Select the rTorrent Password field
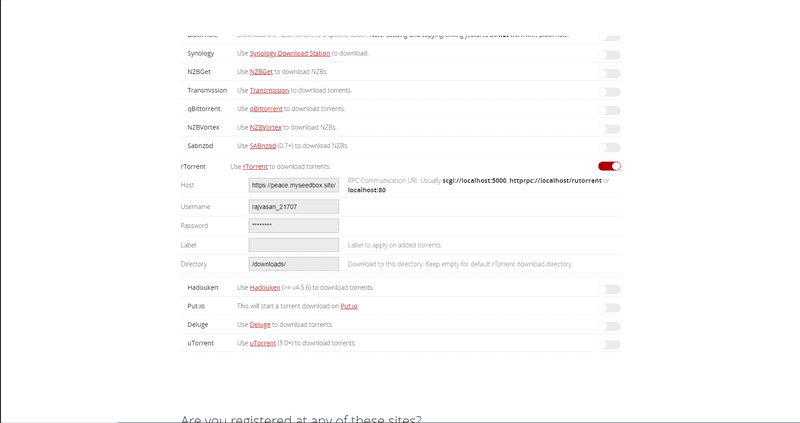This screenshot has height=423, width=800. coord(293,226)
